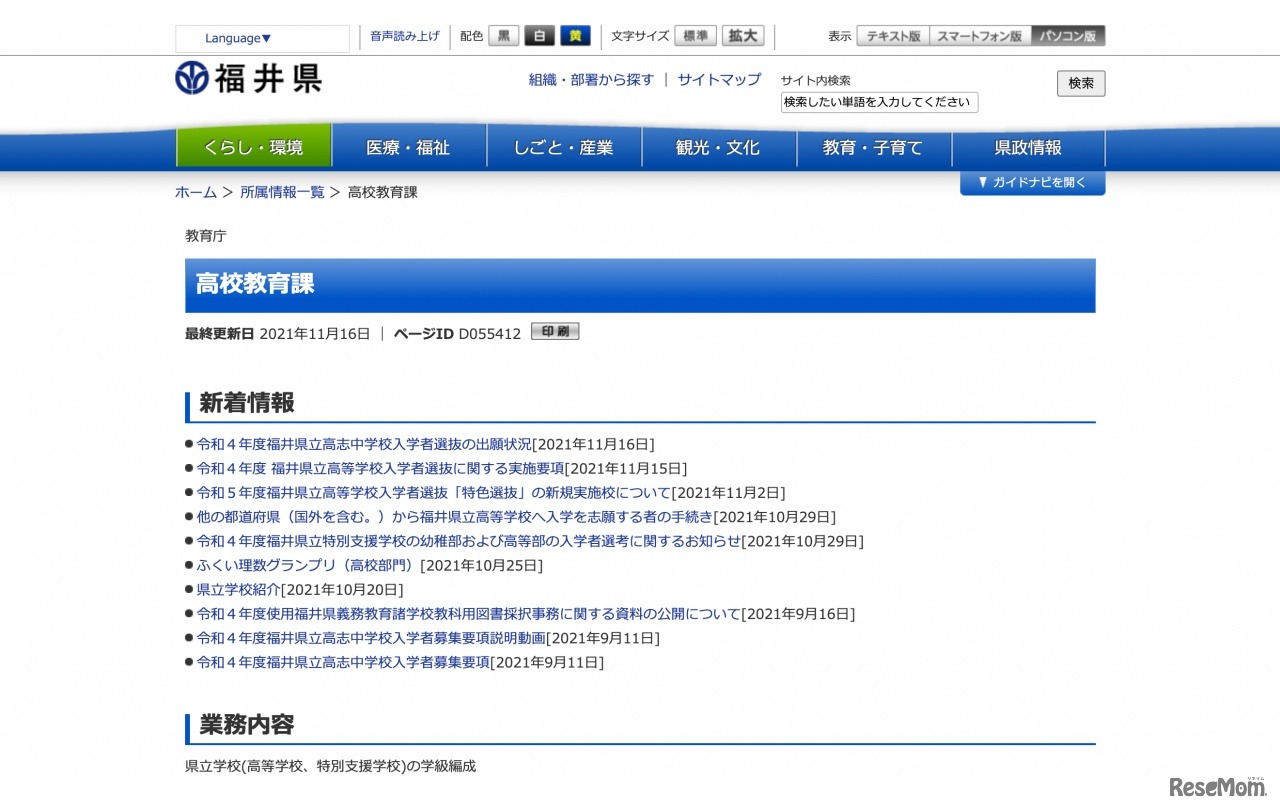Activate the 音声読み上げ audio readout feature

pos(403,36)
